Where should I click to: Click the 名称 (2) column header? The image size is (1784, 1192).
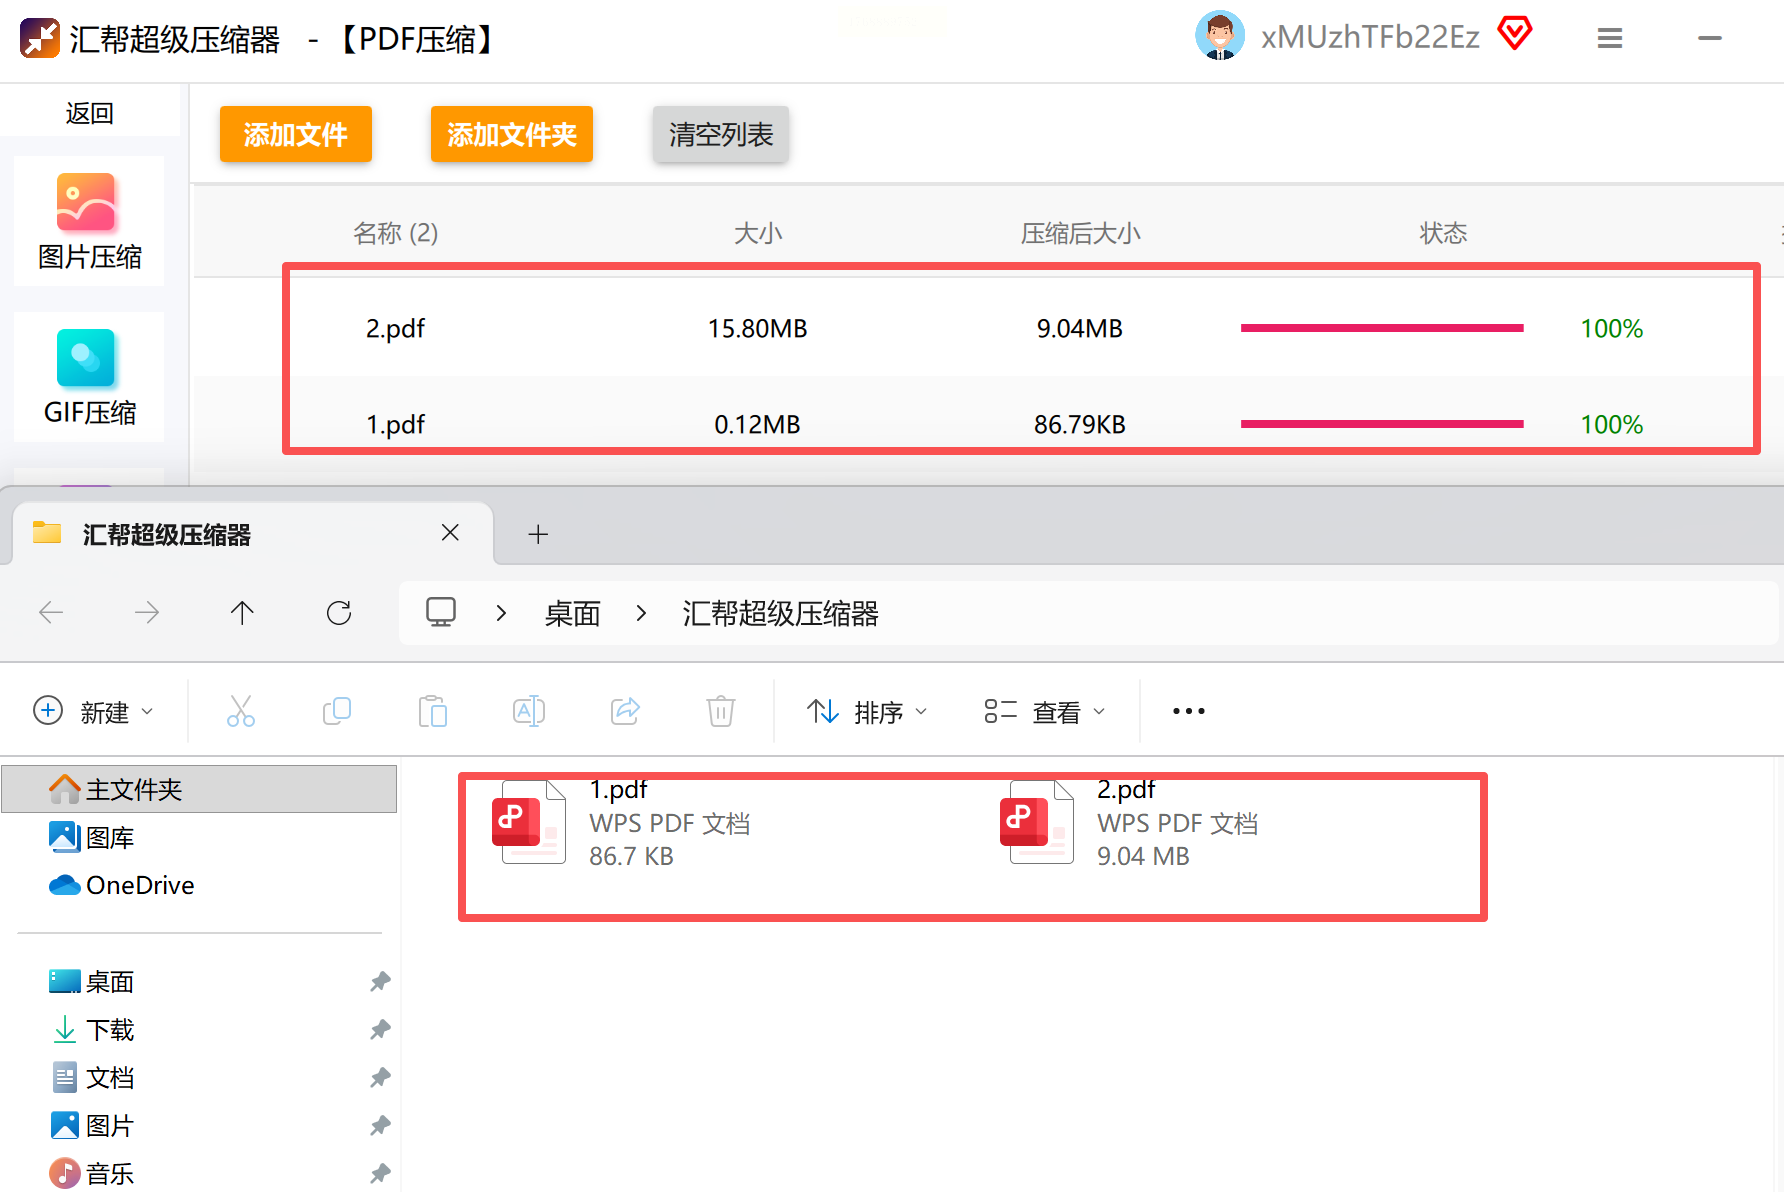[396, 233]
